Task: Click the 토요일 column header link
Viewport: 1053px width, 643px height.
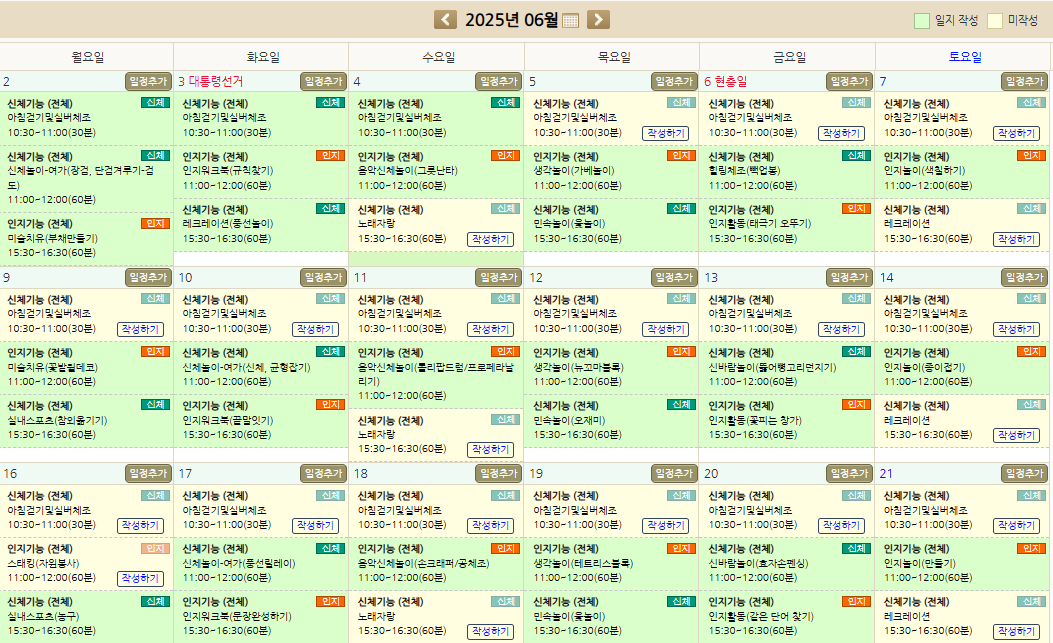Action: pyautogui.click(x=964, y=57)
